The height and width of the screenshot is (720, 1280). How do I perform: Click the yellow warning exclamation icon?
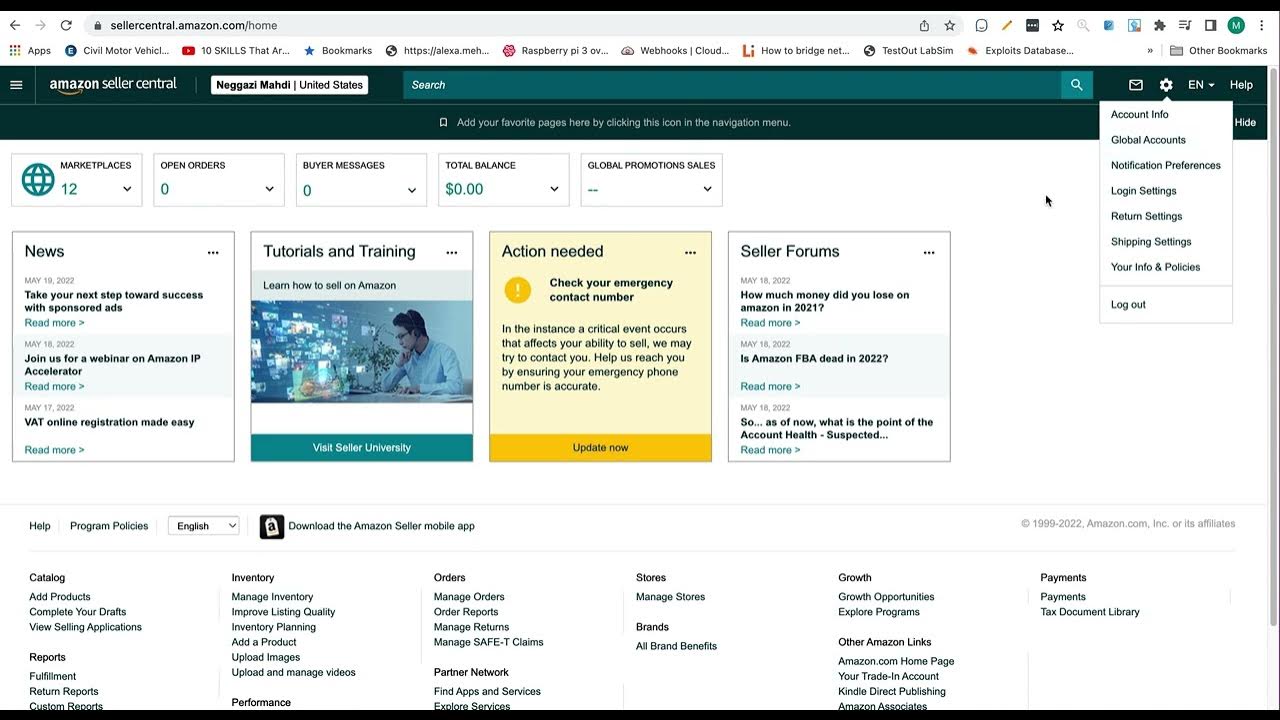pos(518,290)
